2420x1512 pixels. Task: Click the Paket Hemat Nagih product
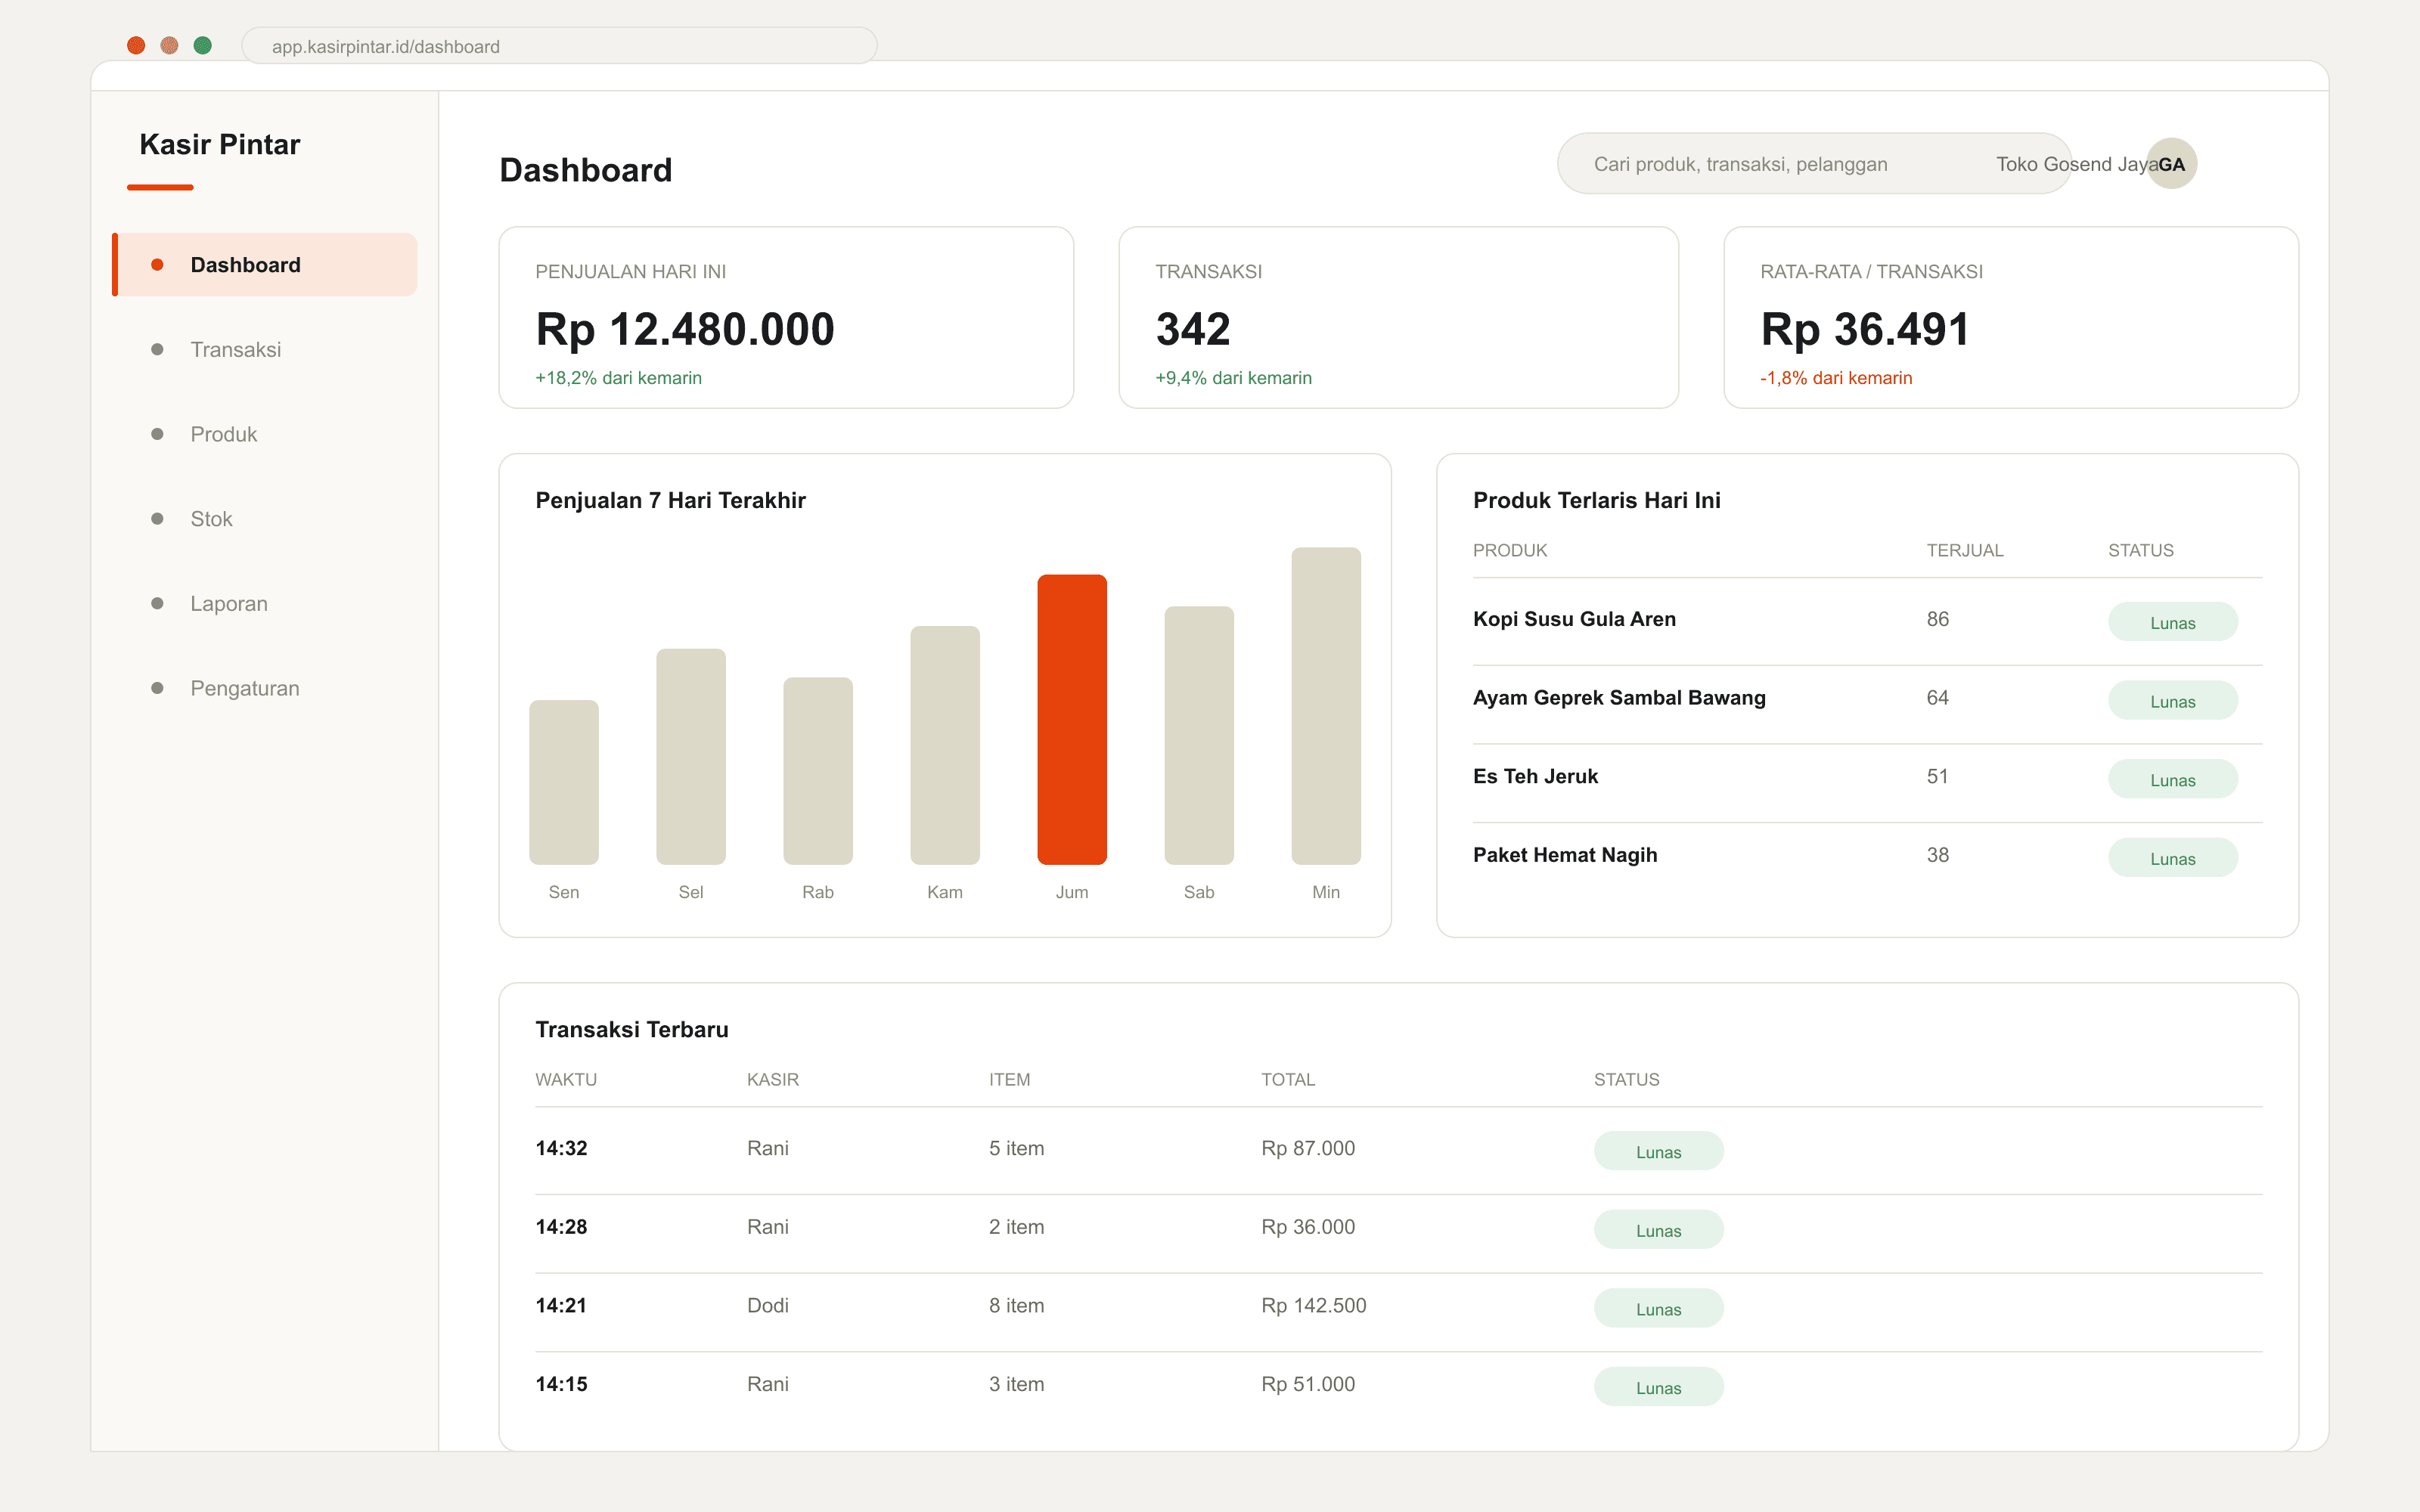pyautogui.click(x=1565, y=855)
